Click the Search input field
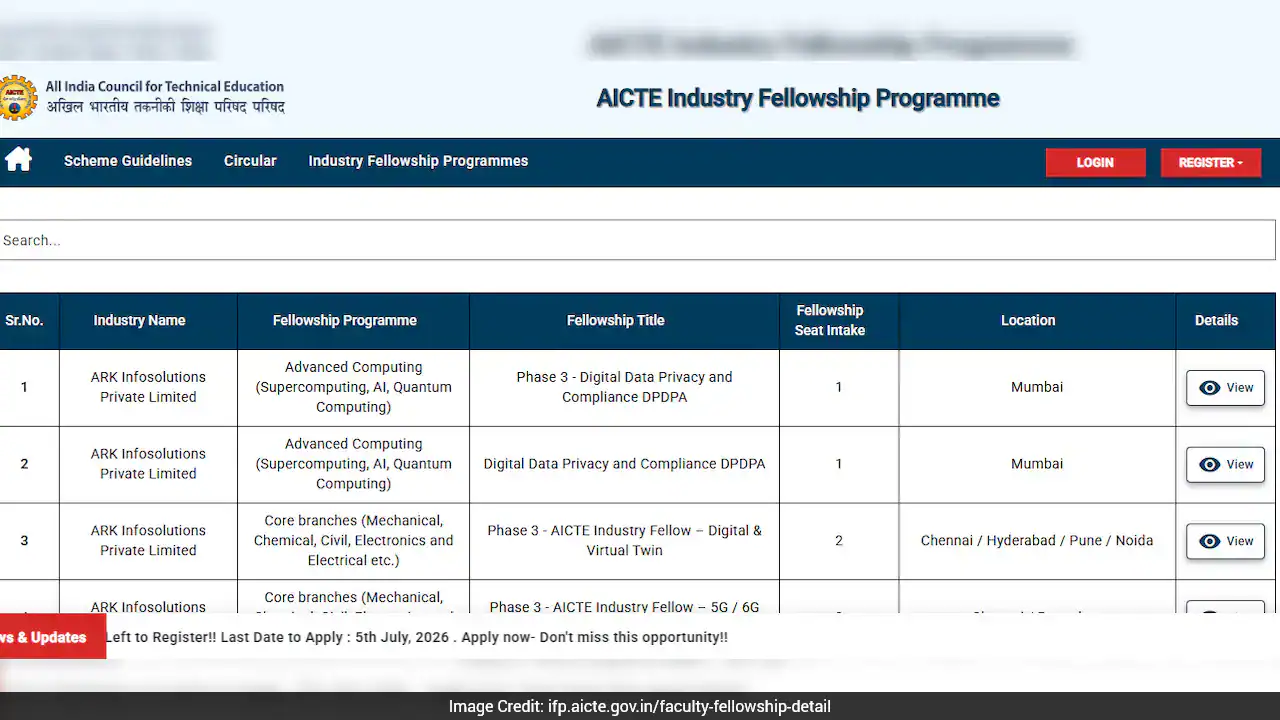1280x720 pixels. (x=637, y=240)
